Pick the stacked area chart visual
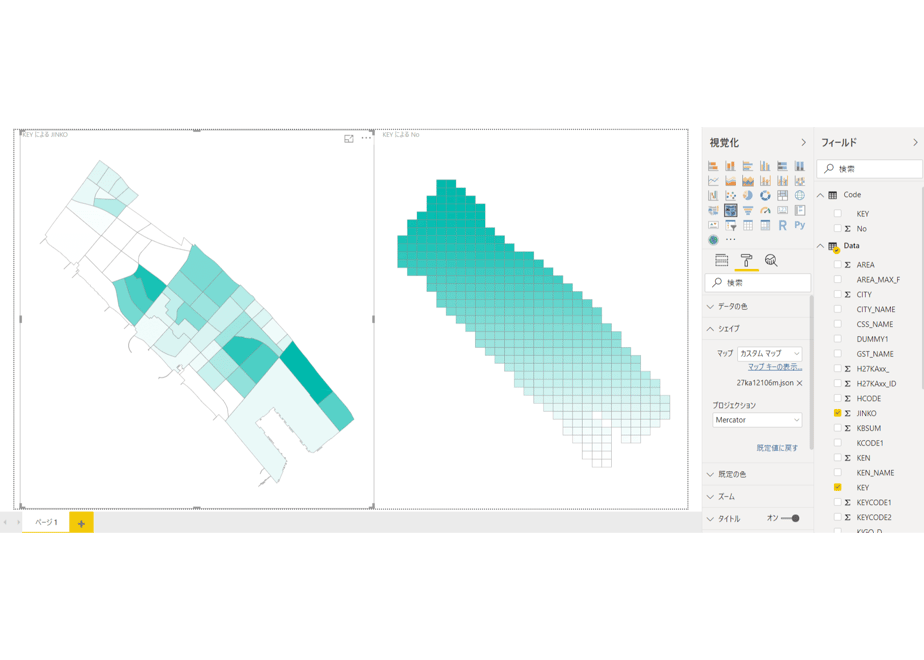This screenshot has width=924, height=660. point(748,180)
